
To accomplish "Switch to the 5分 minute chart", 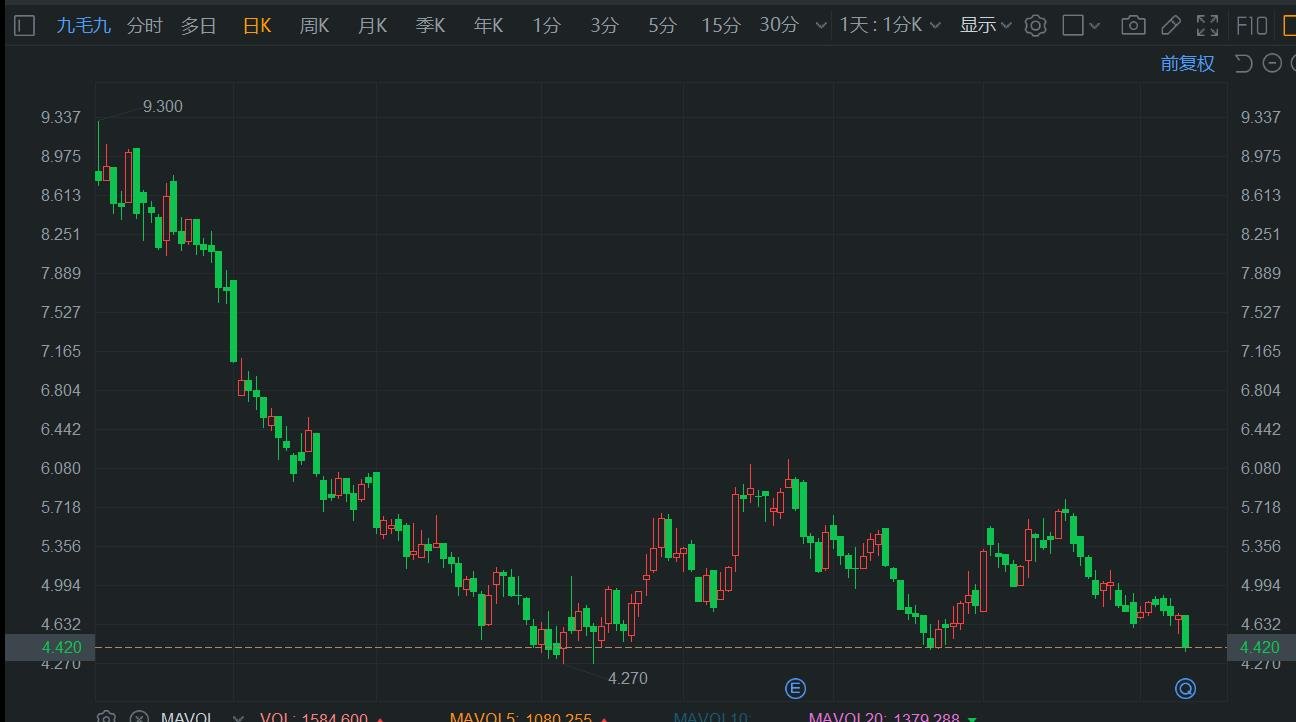I will click(x=662, y=25).
